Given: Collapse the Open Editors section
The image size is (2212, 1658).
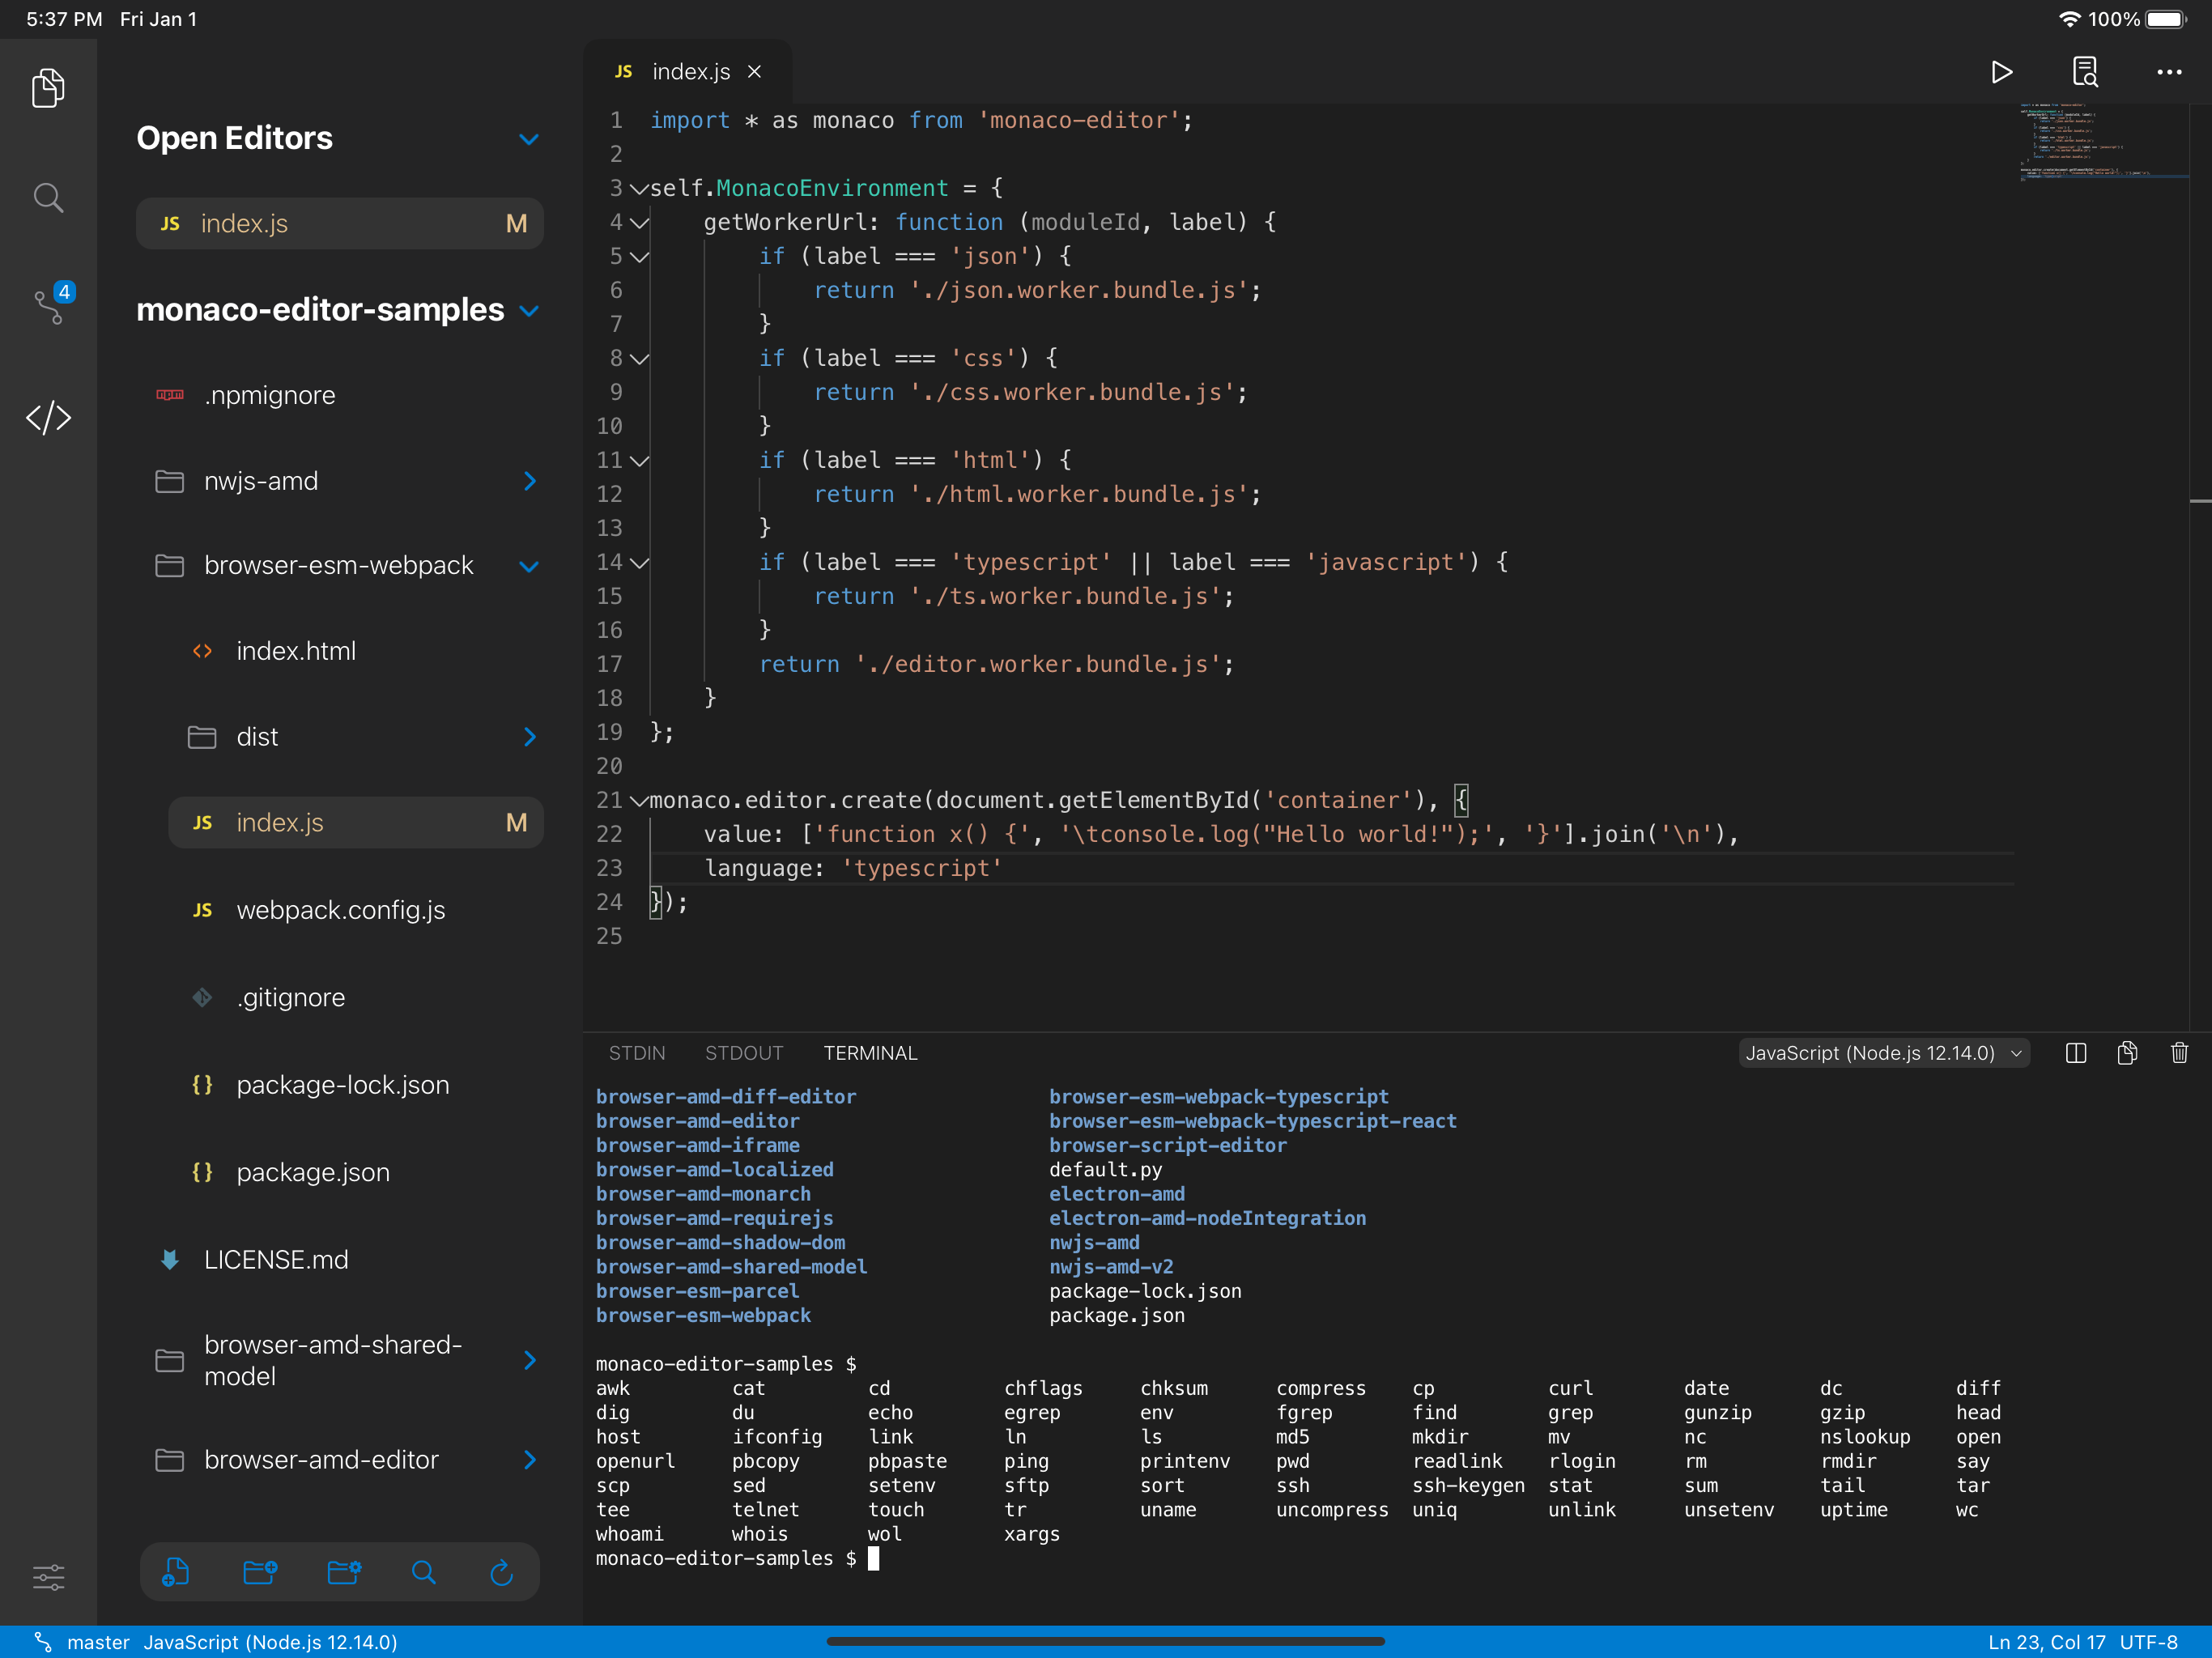Looking at the screenshot, I should point(529,139).
